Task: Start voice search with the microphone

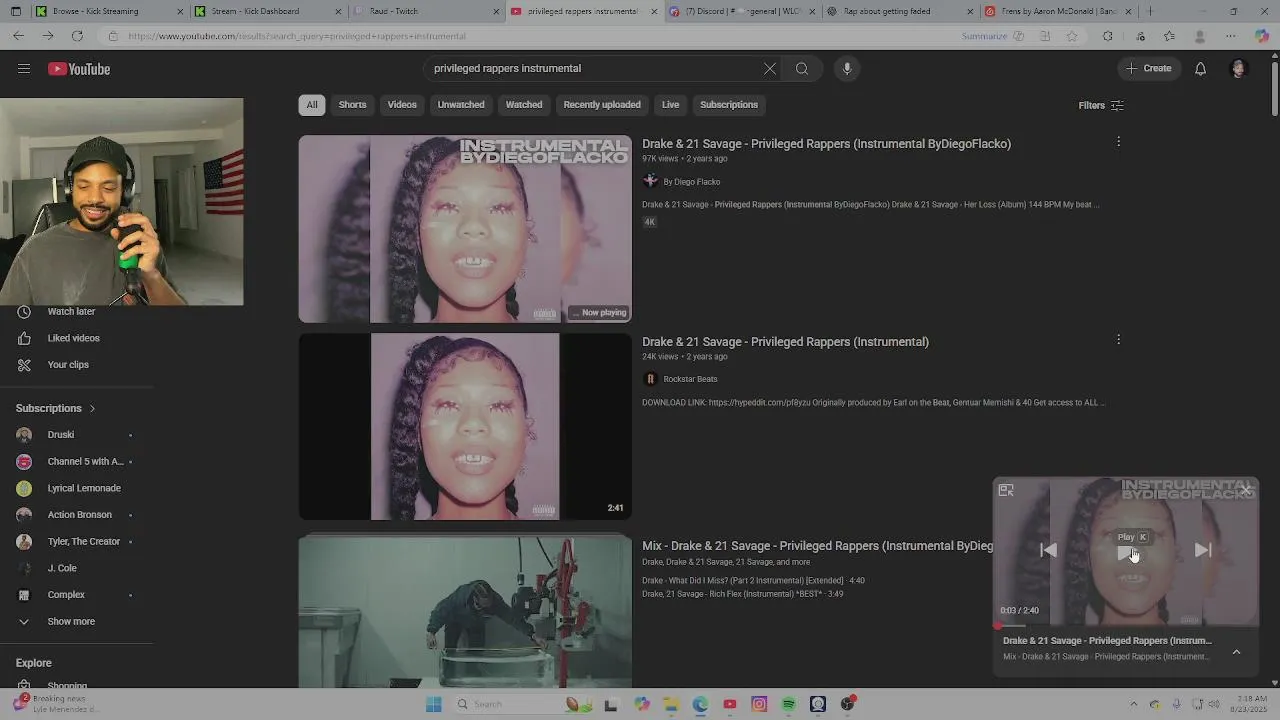Action: click(847, 69)
